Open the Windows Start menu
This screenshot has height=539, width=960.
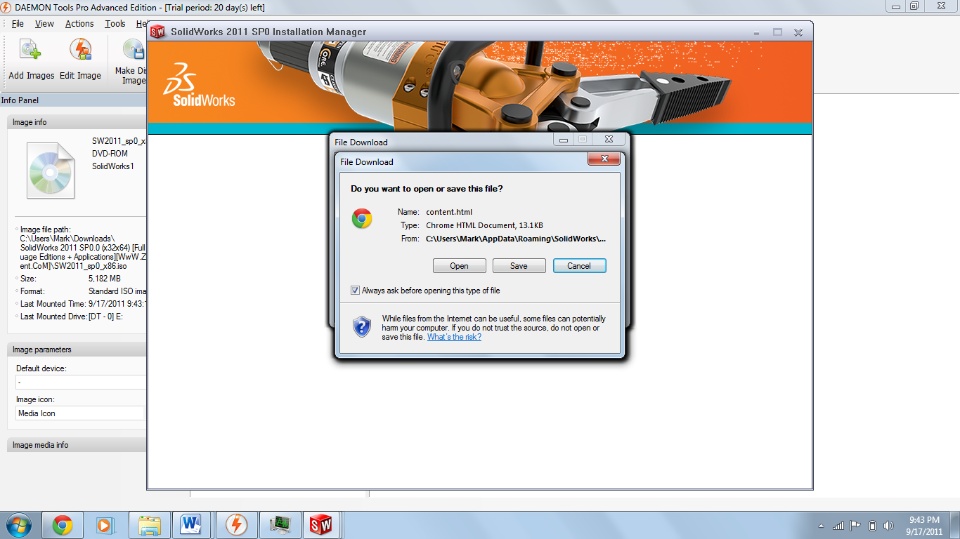click(18, 525)
